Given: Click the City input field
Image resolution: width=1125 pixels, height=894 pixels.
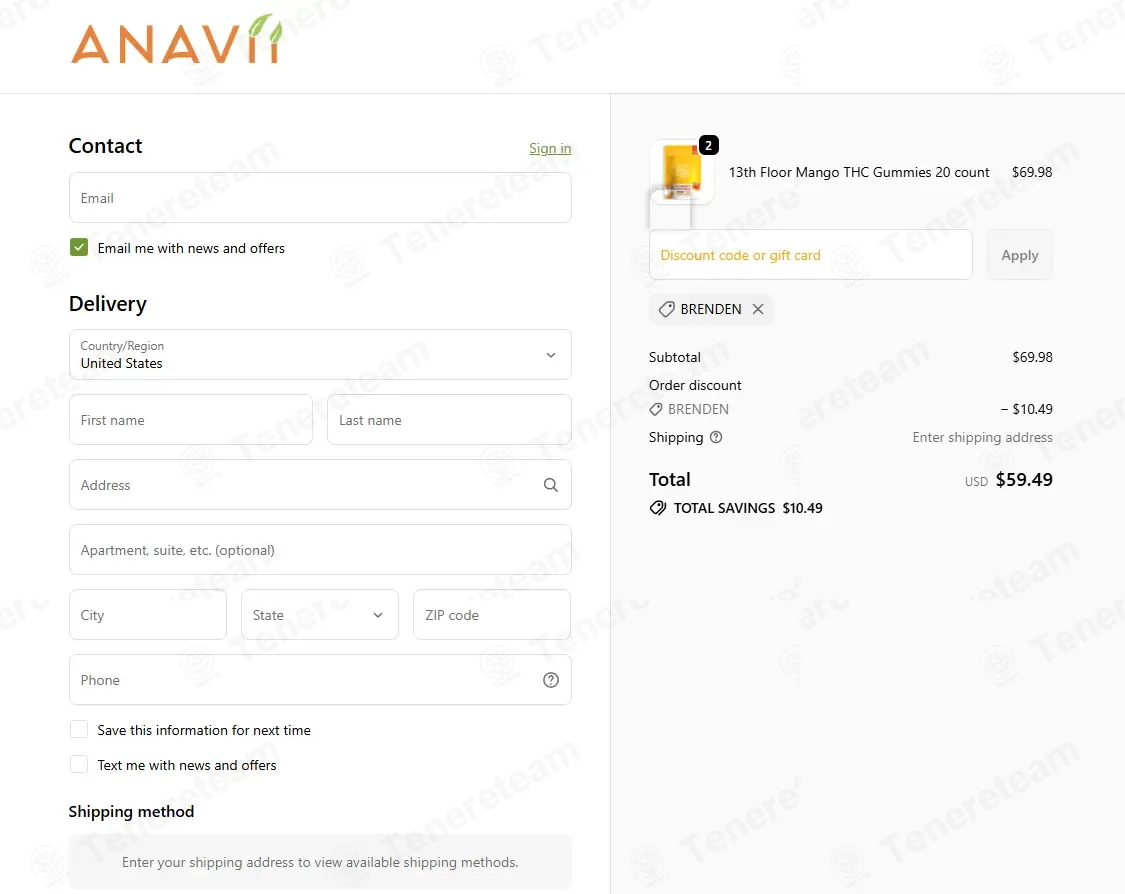Looking at the screenshot, I should (x=148, y=615).
